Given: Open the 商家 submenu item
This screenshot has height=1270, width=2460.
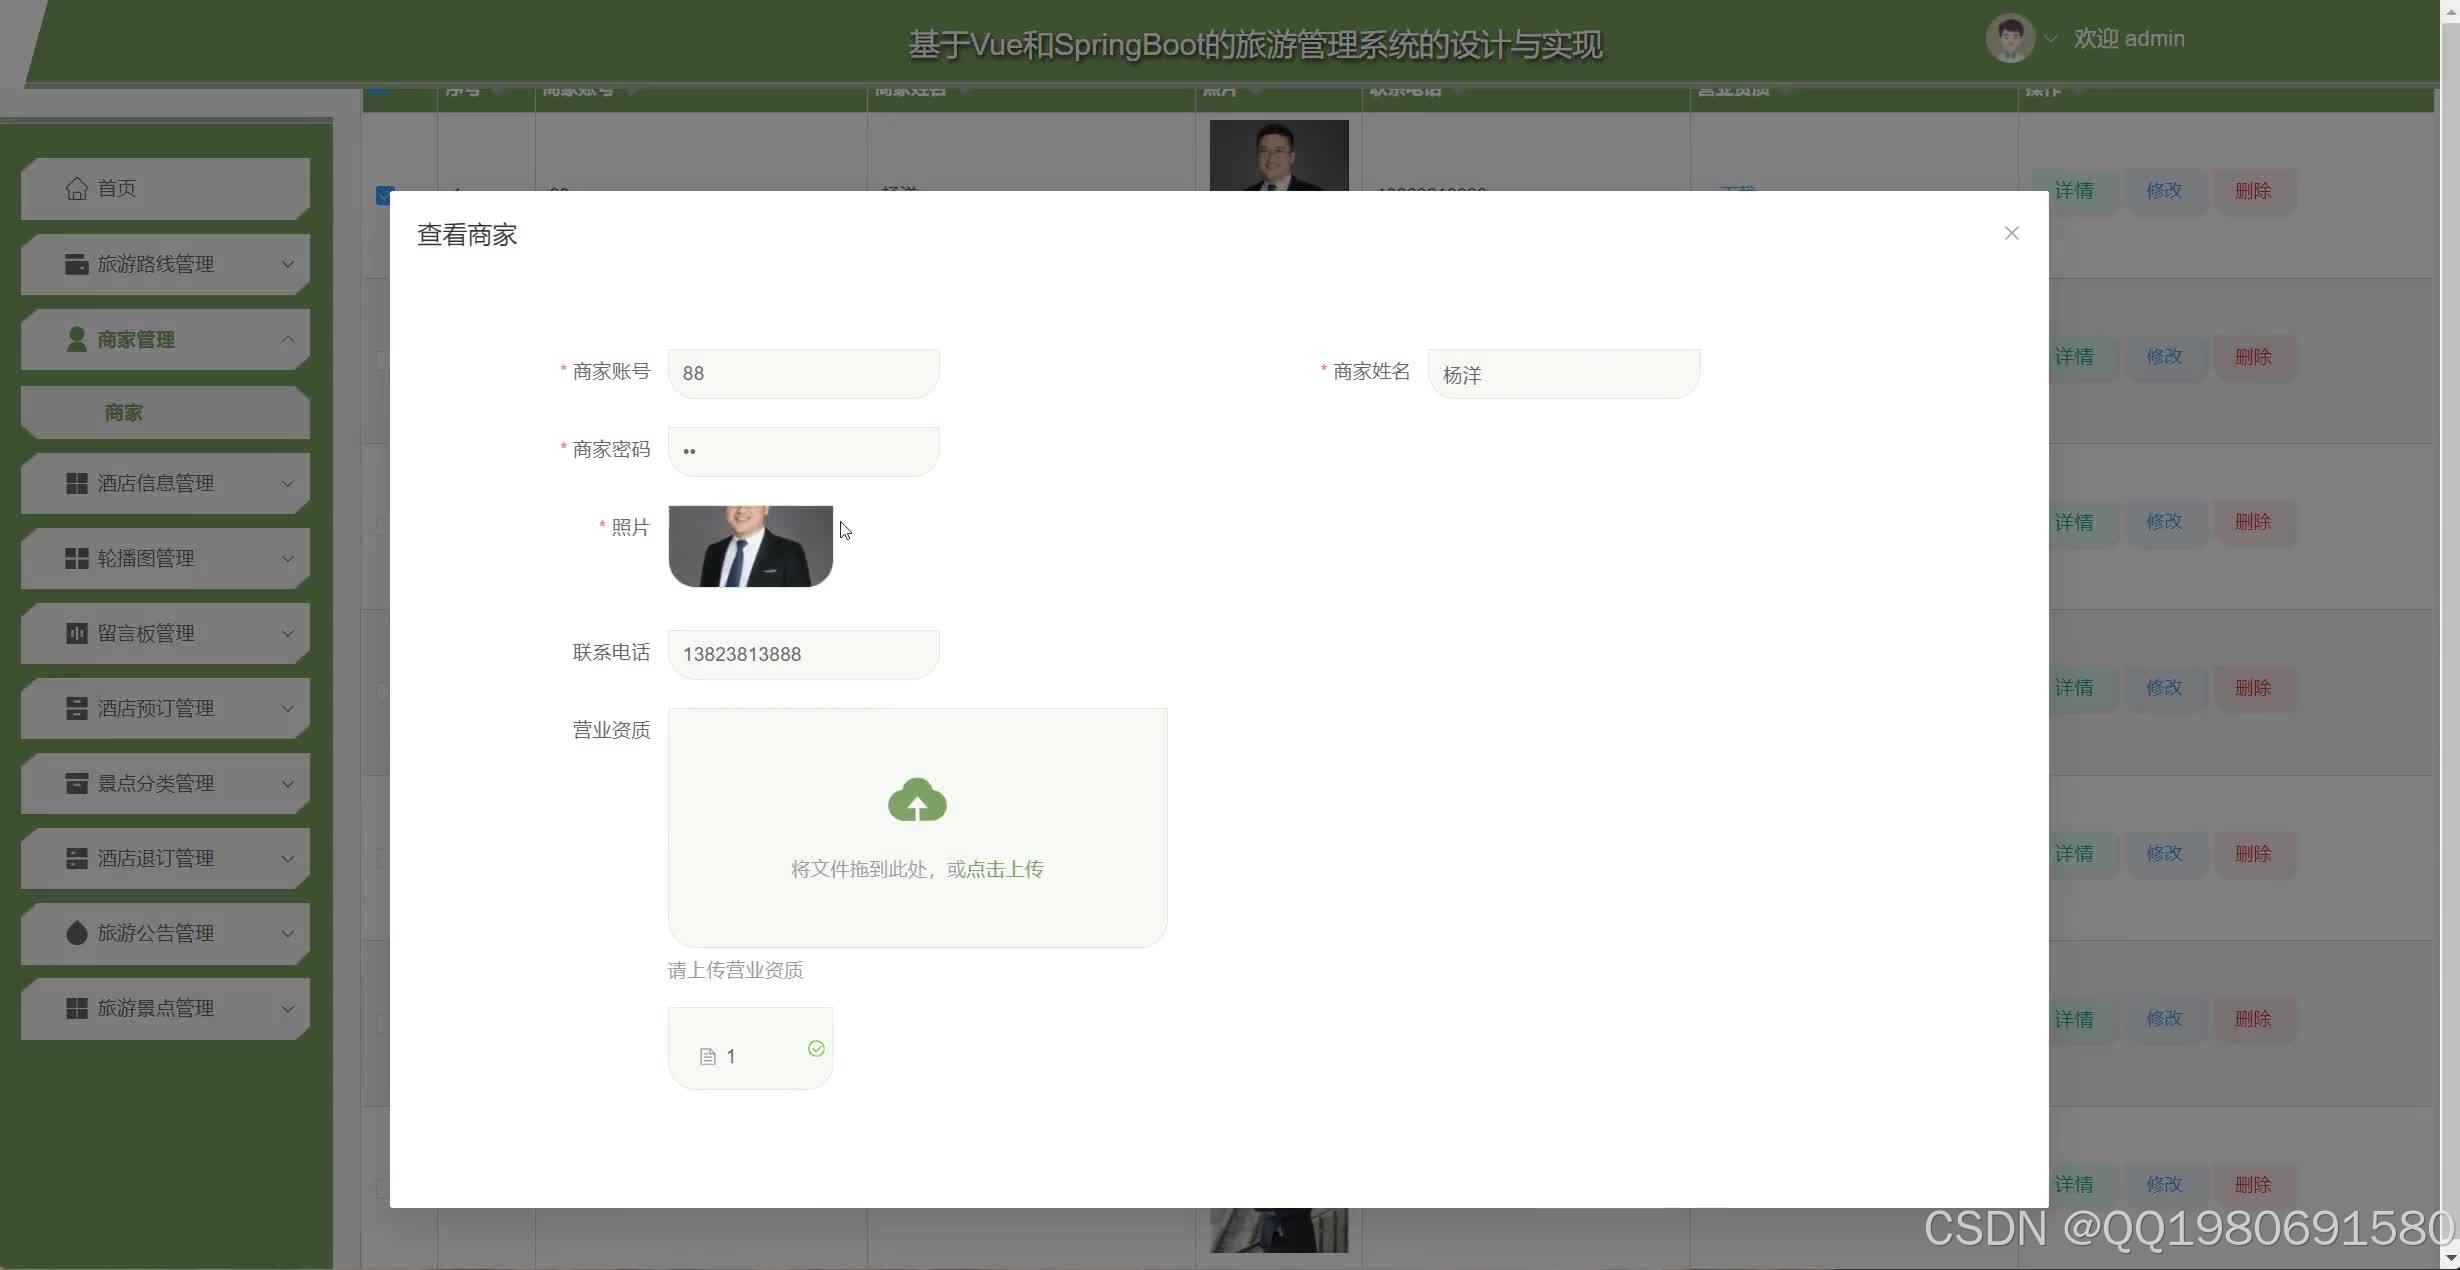Looking at the screenshot, I should click(x=124, y=412).
